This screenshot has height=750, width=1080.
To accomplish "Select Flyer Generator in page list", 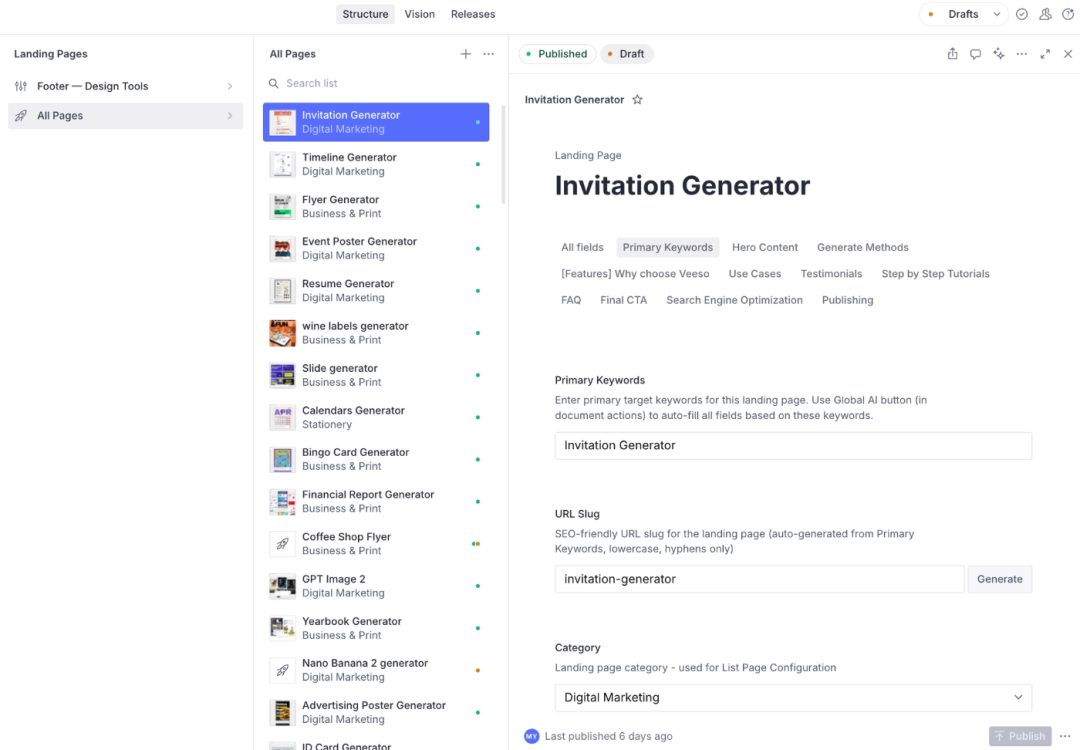I will pyautogui.click(x=376, y=207).
